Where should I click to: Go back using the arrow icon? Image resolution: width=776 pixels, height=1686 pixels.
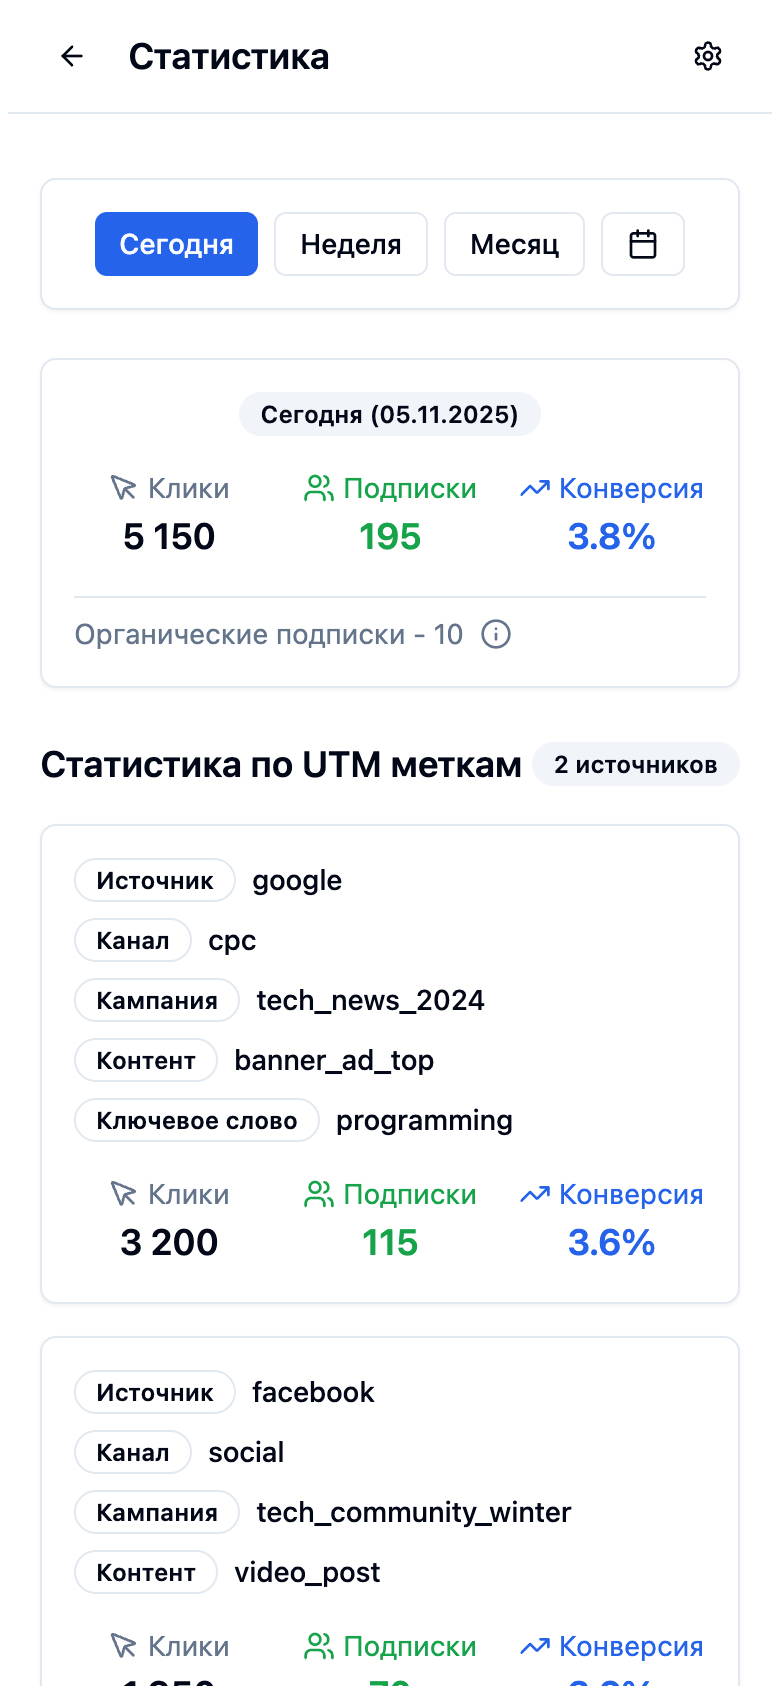72,57
